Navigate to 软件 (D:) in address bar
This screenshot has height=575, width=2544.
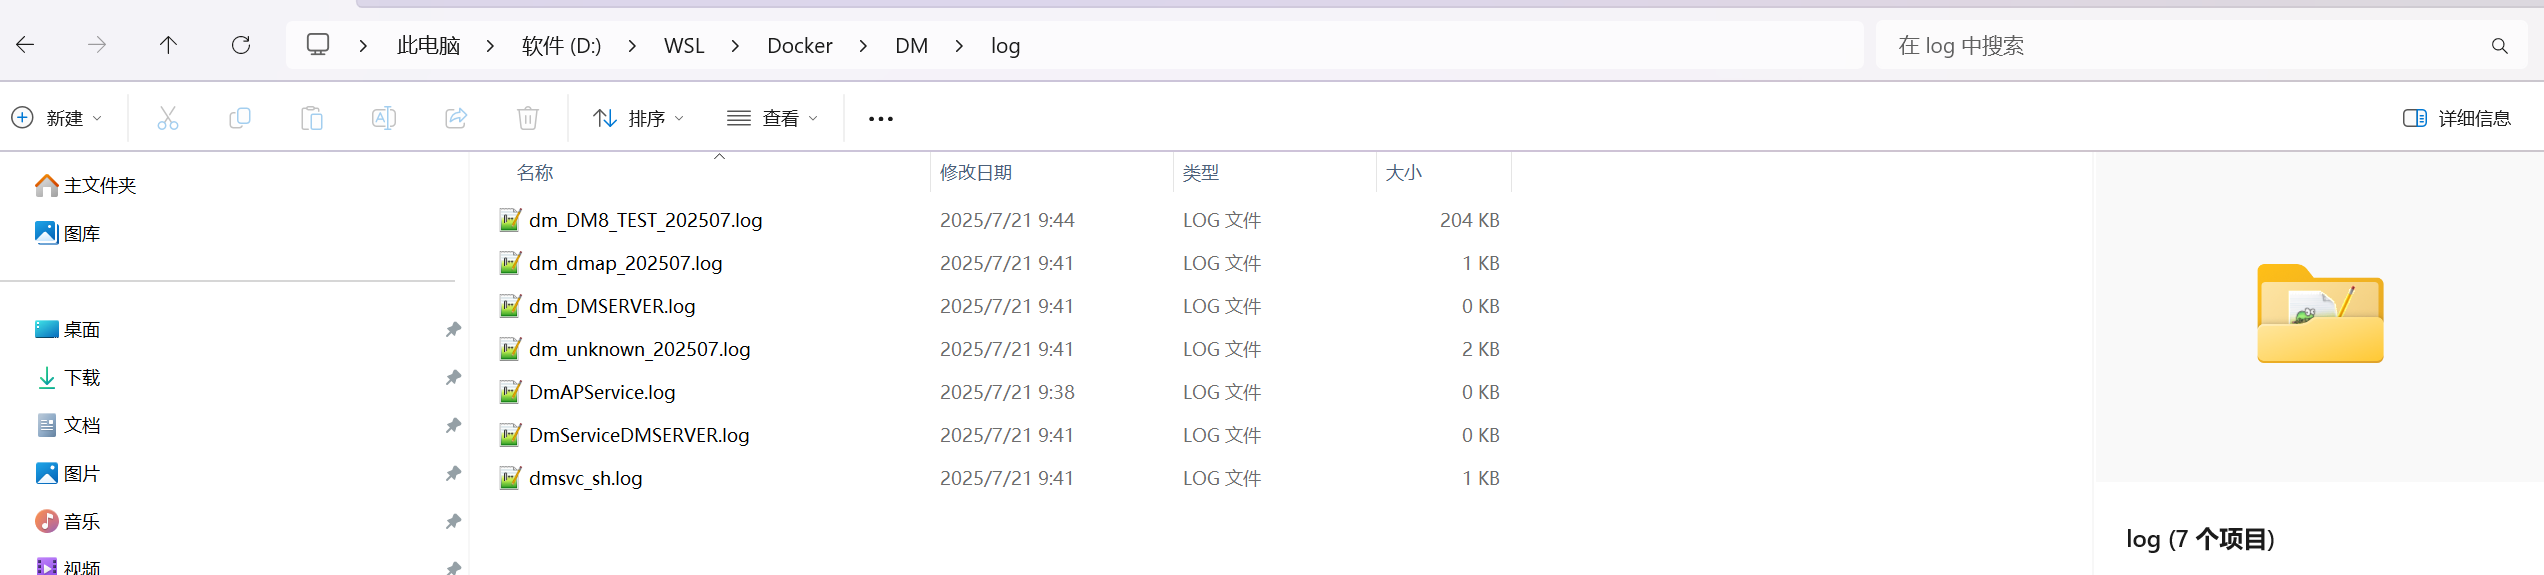(561, 46)
